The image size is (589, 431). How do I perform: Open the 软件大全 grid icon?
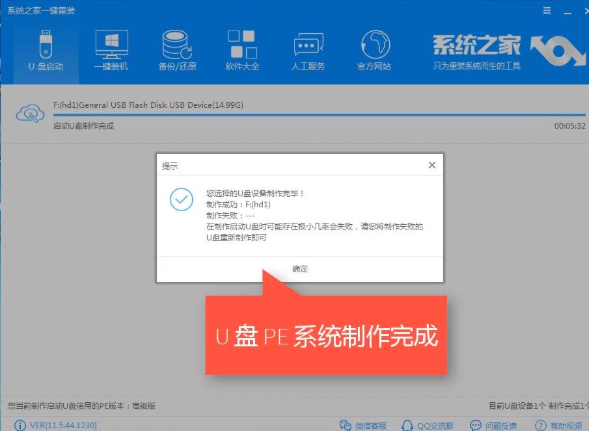(242, 44)
